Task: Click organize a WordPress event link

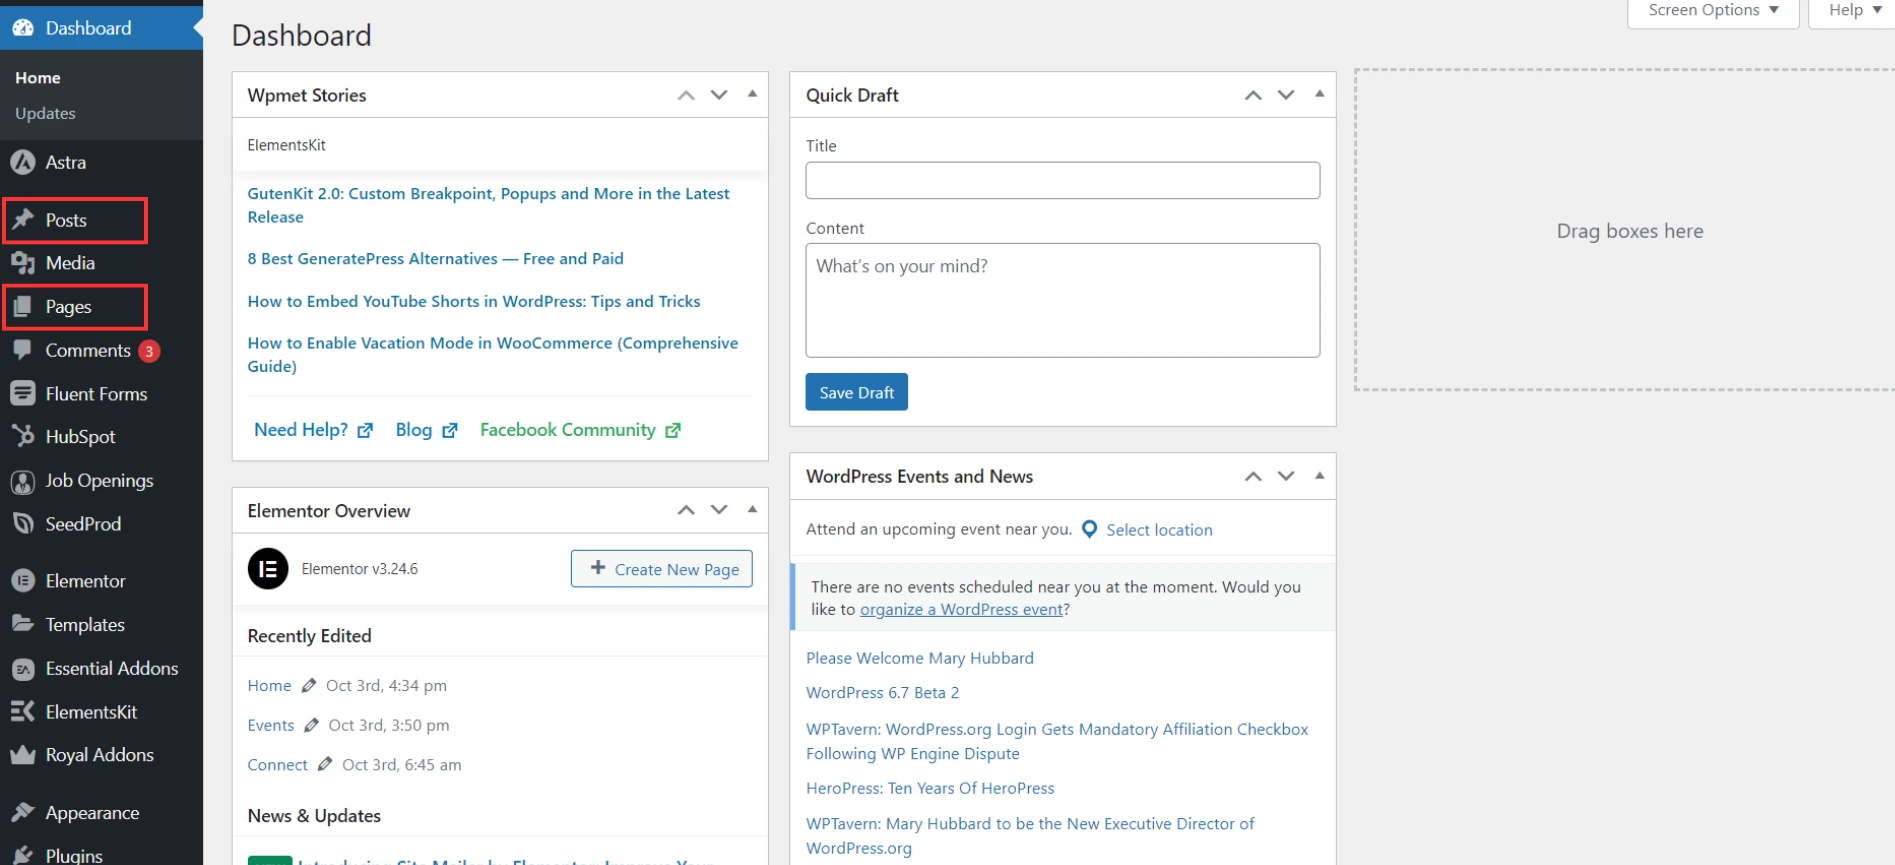Action: click(x=961, y=610)
